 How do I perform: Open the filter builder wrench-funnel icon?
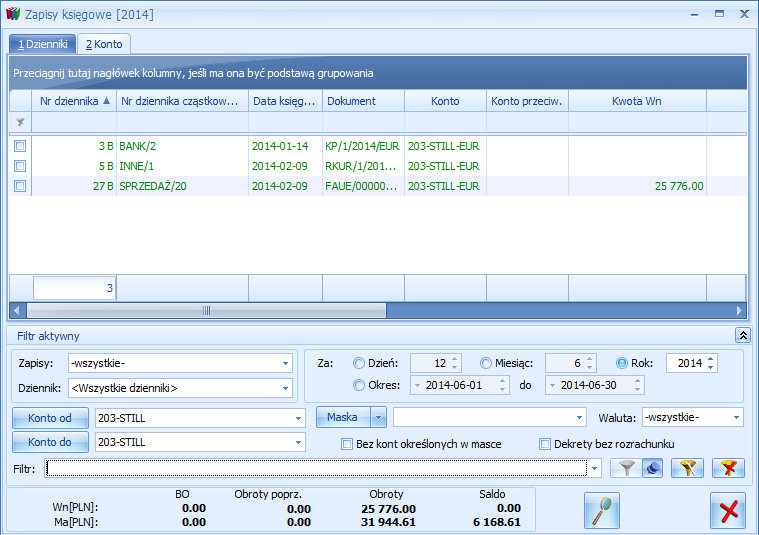[687, 468]
